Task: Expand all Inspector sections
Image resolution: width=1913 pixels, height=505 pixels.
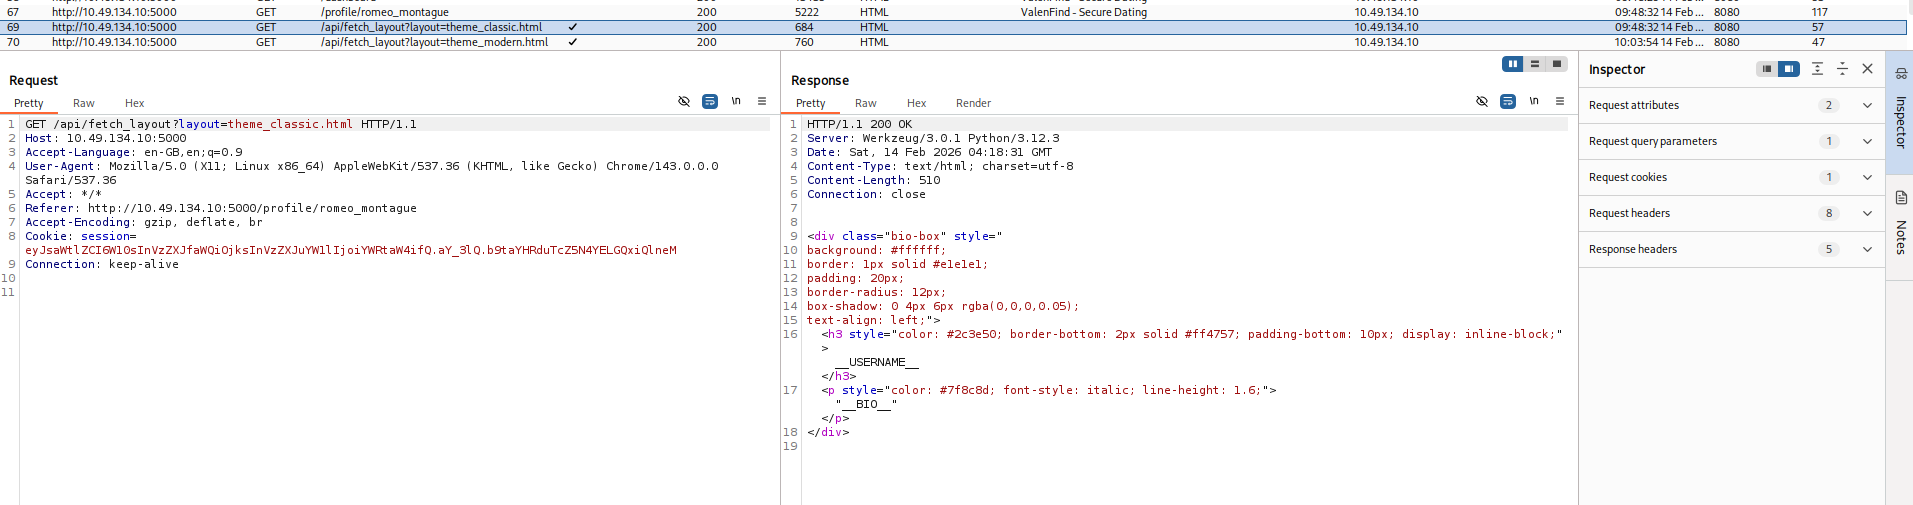Action: pyautogui.click(x=1817, y=69)
